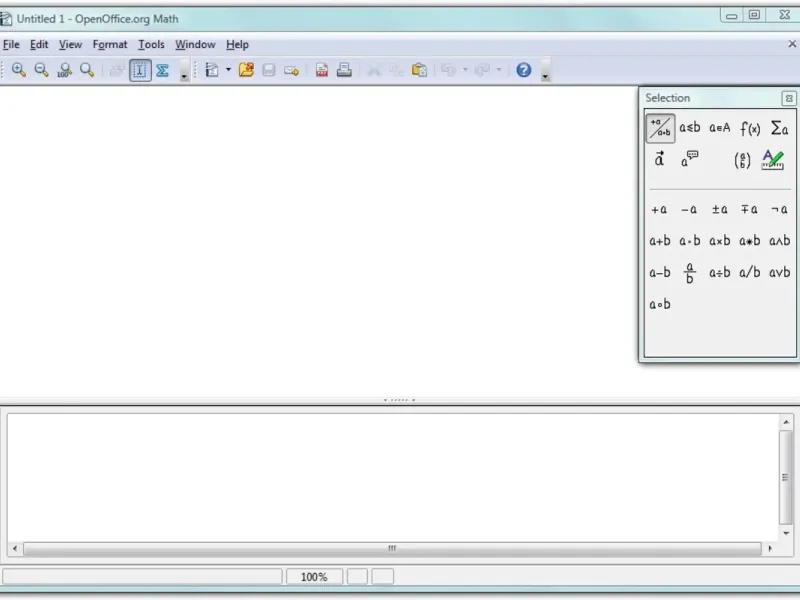This screenshot has width=800, height=600.
Task: Select the Formats category icon
Action: coord(772,160)
